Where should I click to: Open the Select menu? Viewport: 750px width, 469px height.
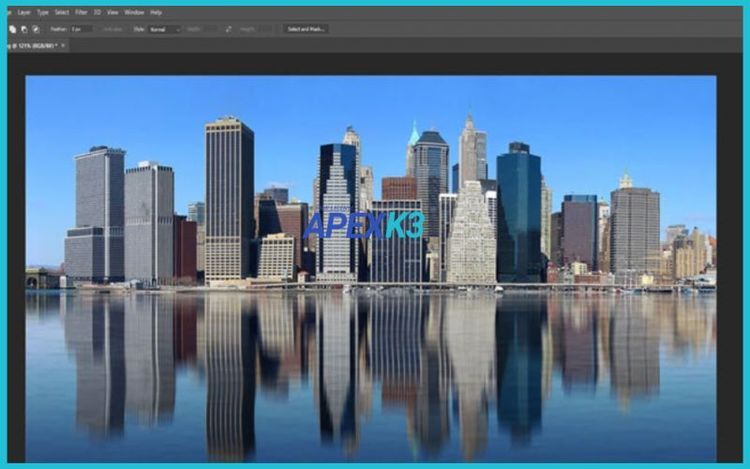pos(62,12)
